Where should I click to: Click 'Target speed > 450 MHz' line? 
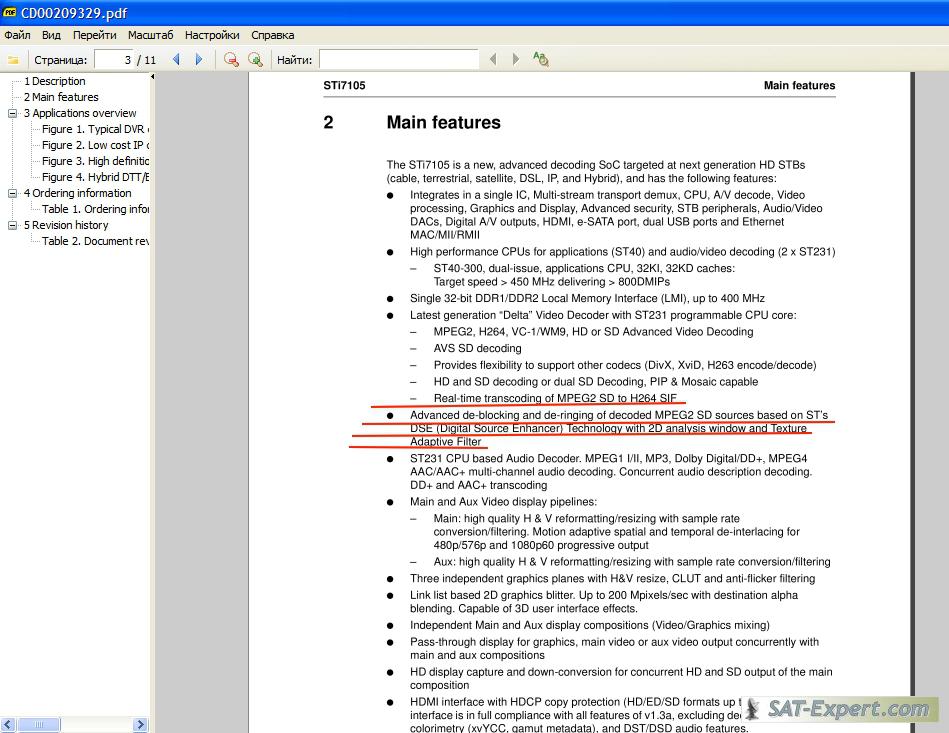tap(551, 282)
